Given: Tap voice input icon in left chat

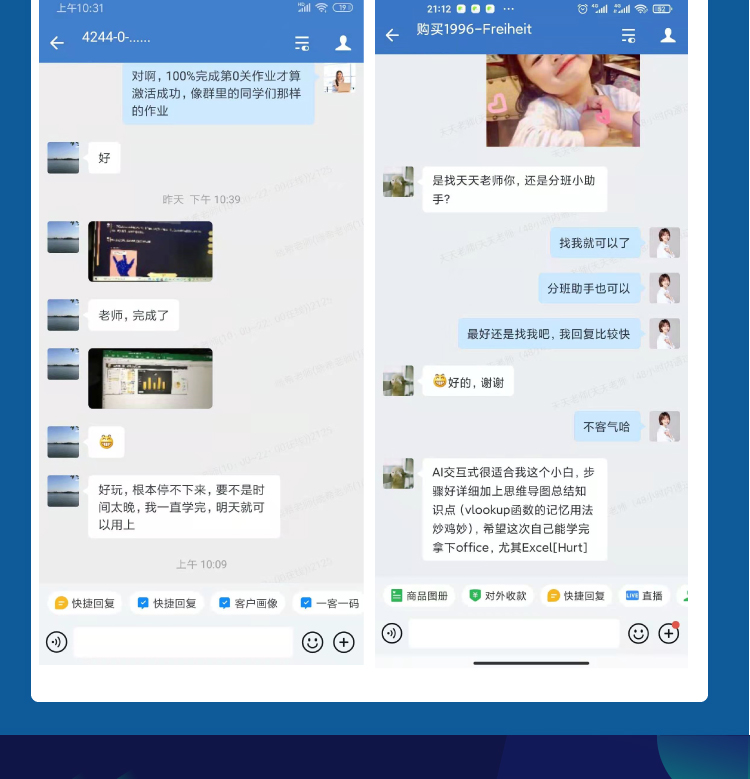Looking at the screenshot, I should (57, 642).
